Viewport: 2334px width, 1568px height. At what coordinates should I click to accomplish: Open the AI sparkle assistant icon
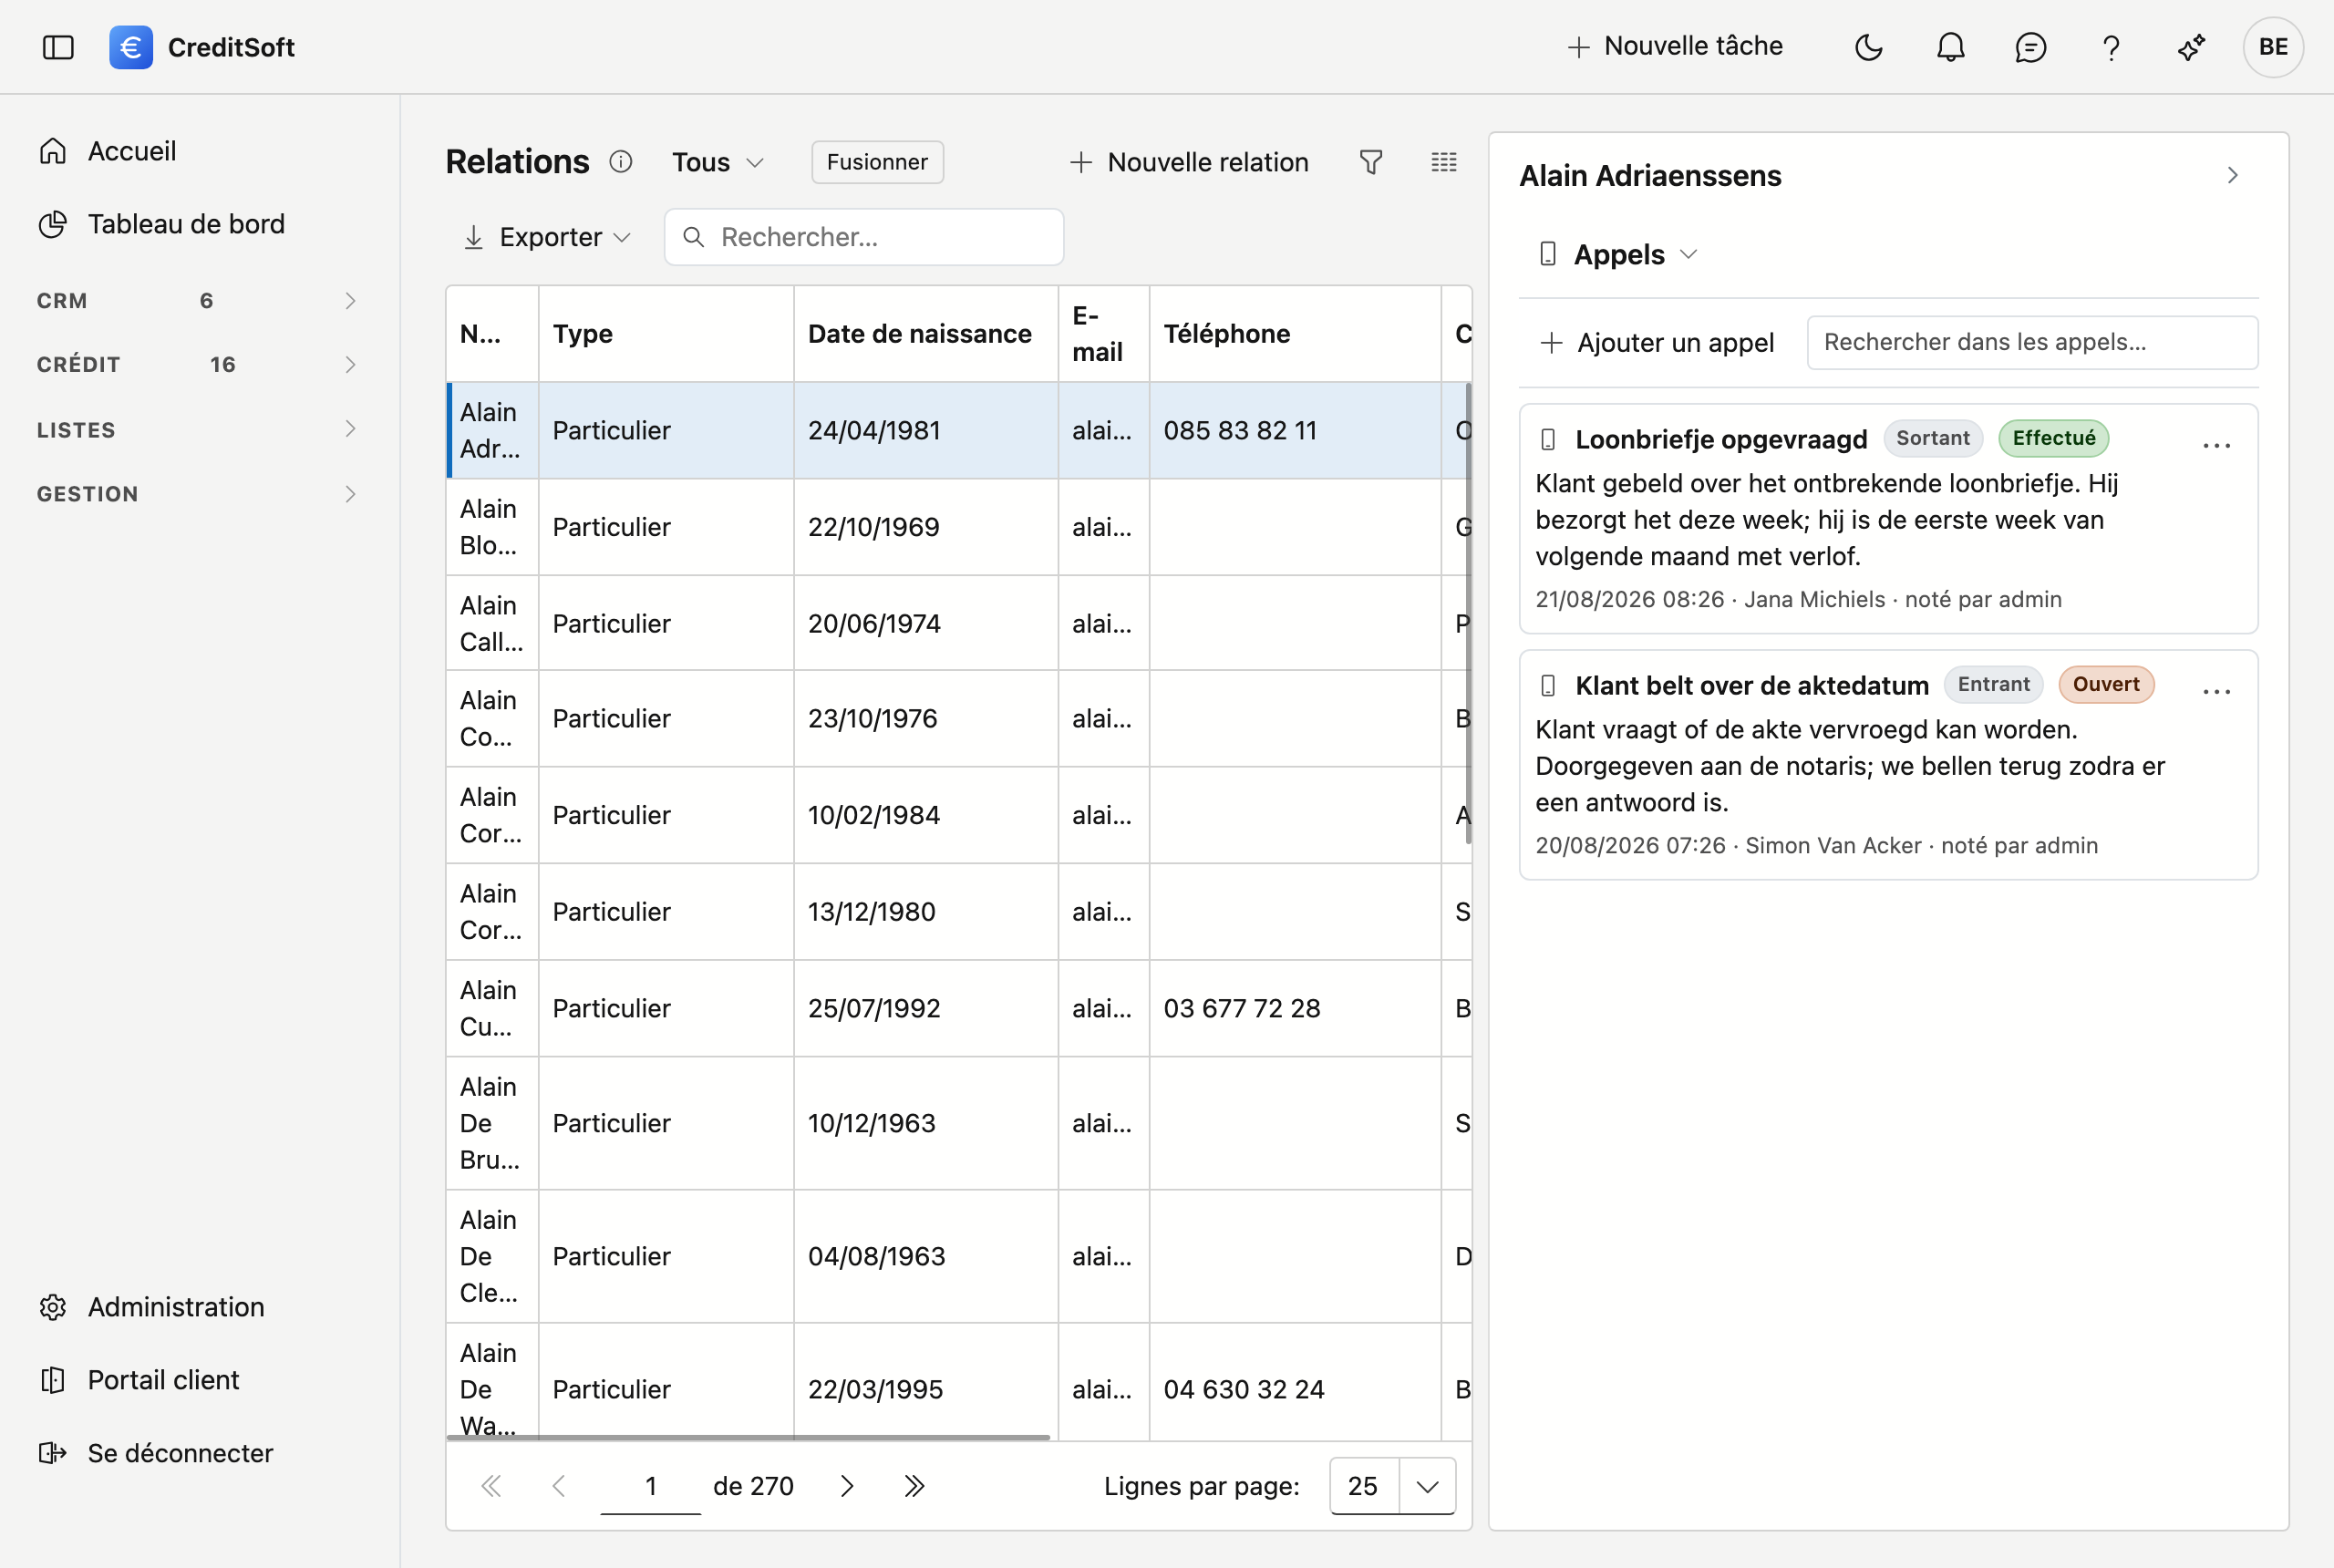tap(2191, 47)
